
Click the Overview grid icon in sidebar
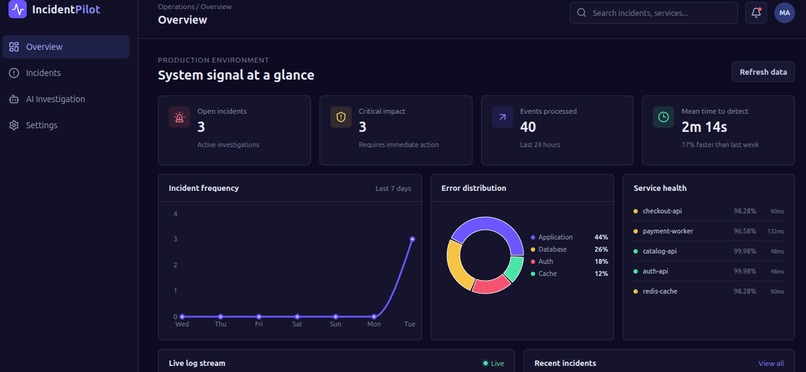click(14, 47)
